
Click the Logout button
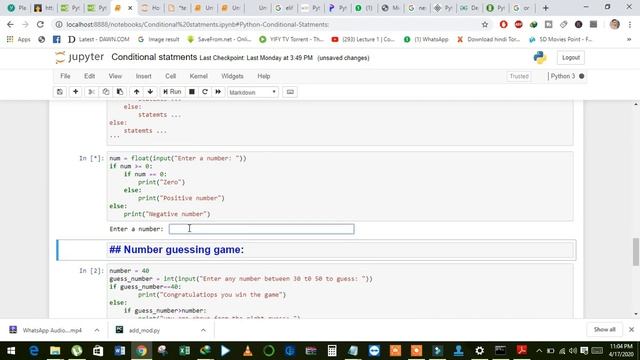click(571, 58)
